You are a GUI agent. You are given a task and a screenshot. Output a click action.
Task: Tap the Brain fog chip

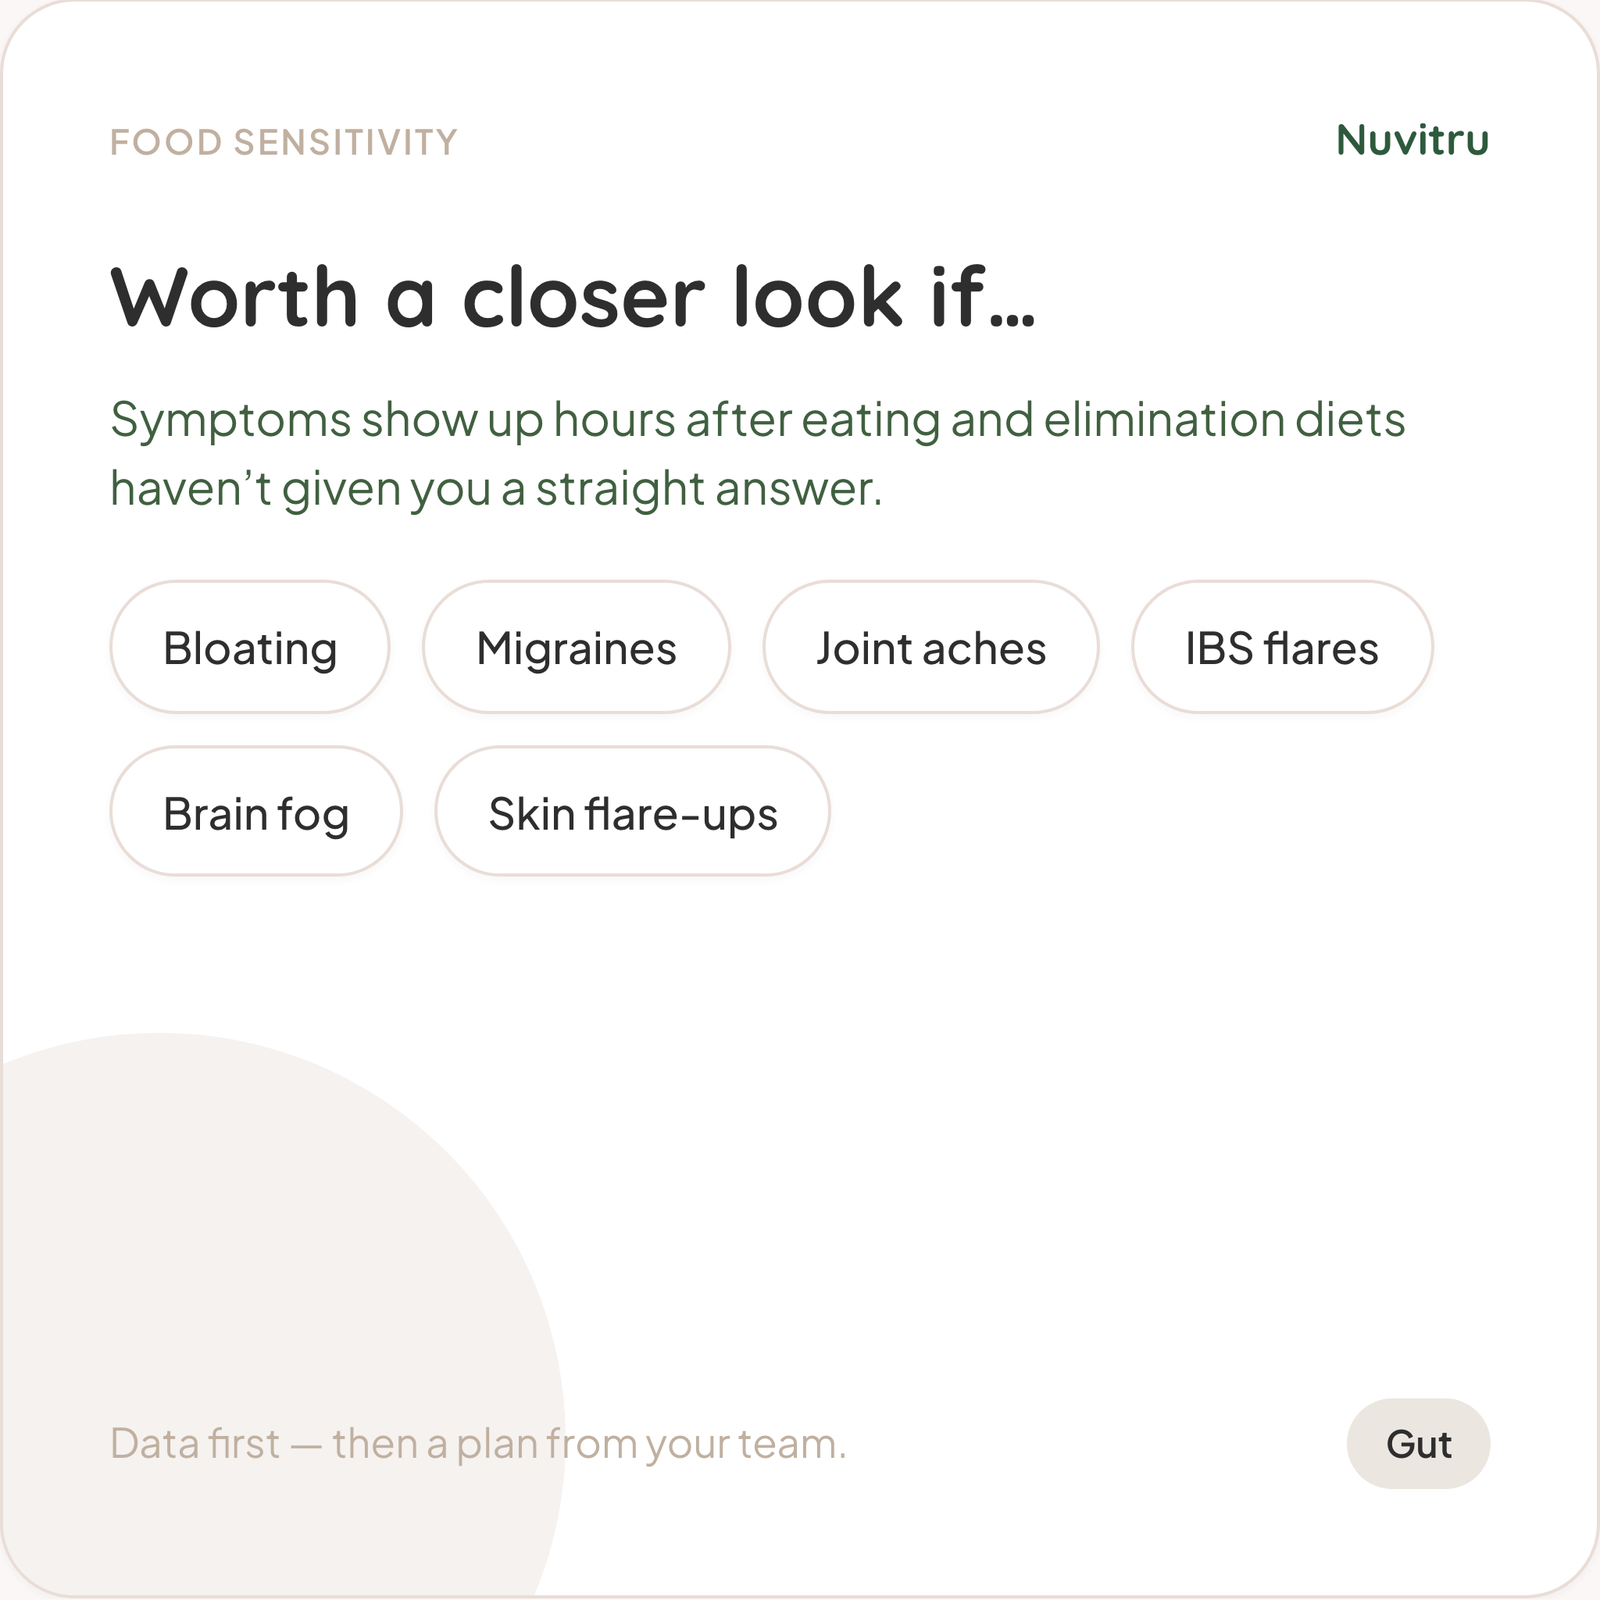pyautogui.click(x=256, y=811)
